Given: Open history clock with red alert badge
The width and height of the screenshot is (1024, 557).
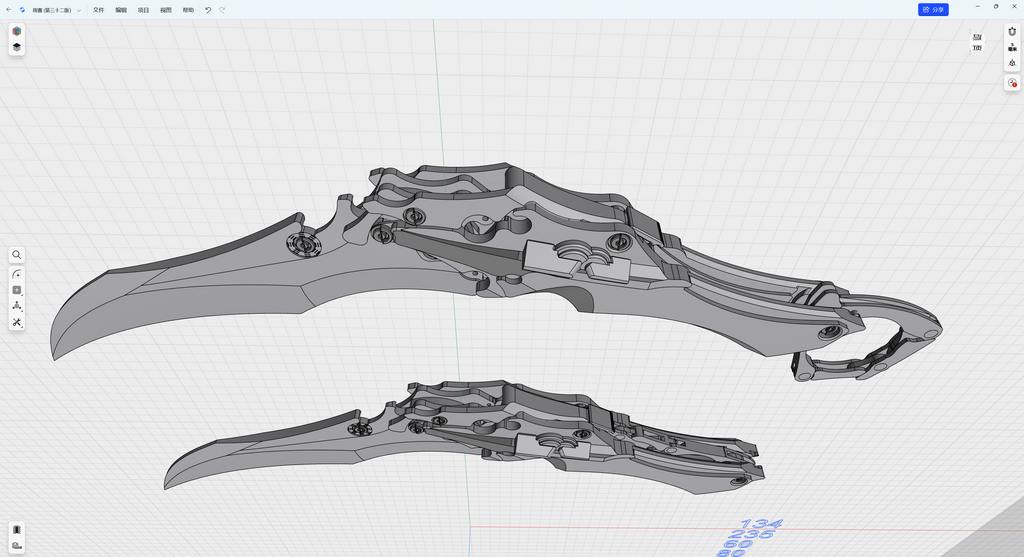Looking at the screenshot, I should point(1012,83).
